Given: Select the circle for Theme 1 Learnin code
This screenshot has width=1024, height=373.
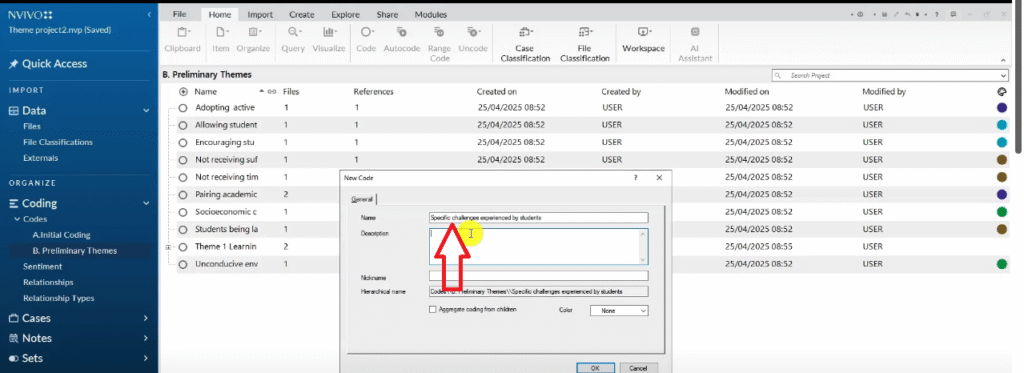Looking at the screenshot, I should (x=183, y=247).
